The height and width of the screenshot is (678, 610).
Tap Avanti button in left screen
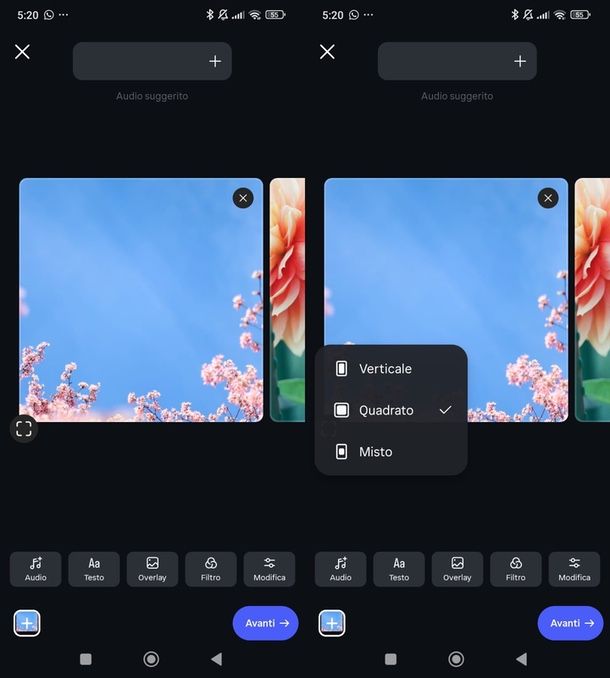tap(265, 623)
